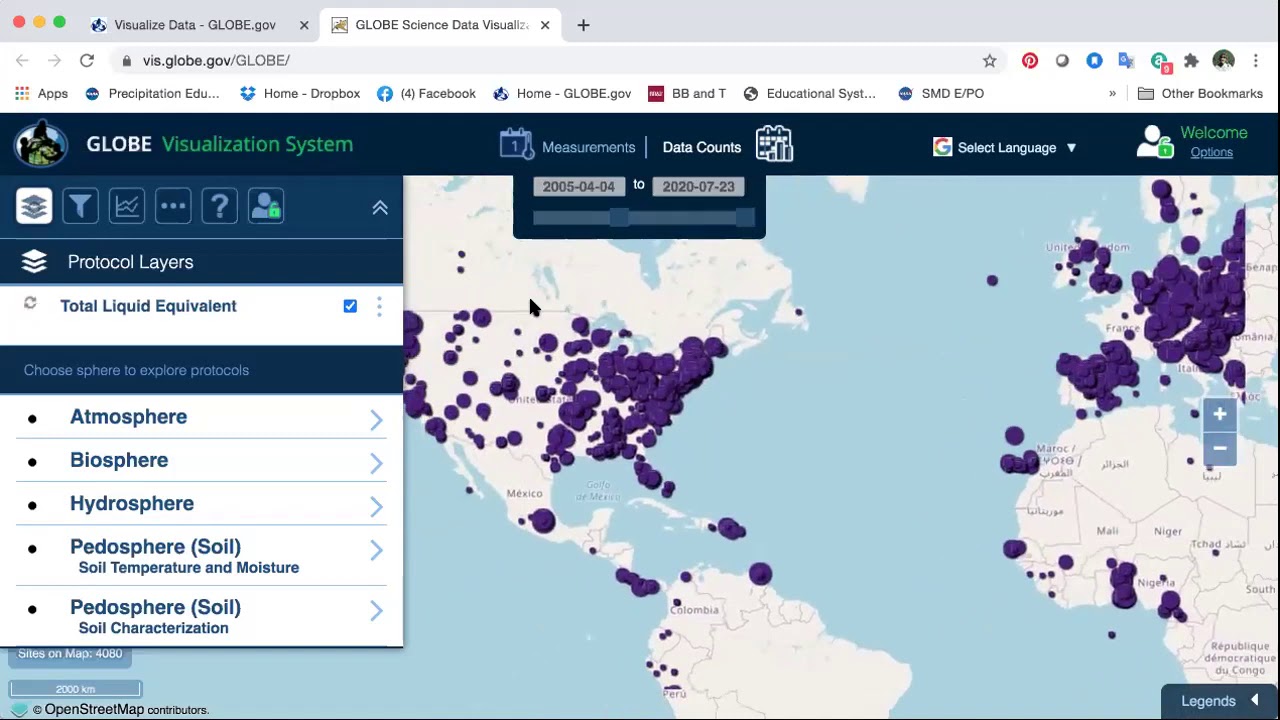Open a new browser tab
Screen dimensions: 1280x720
click(583, 25)
